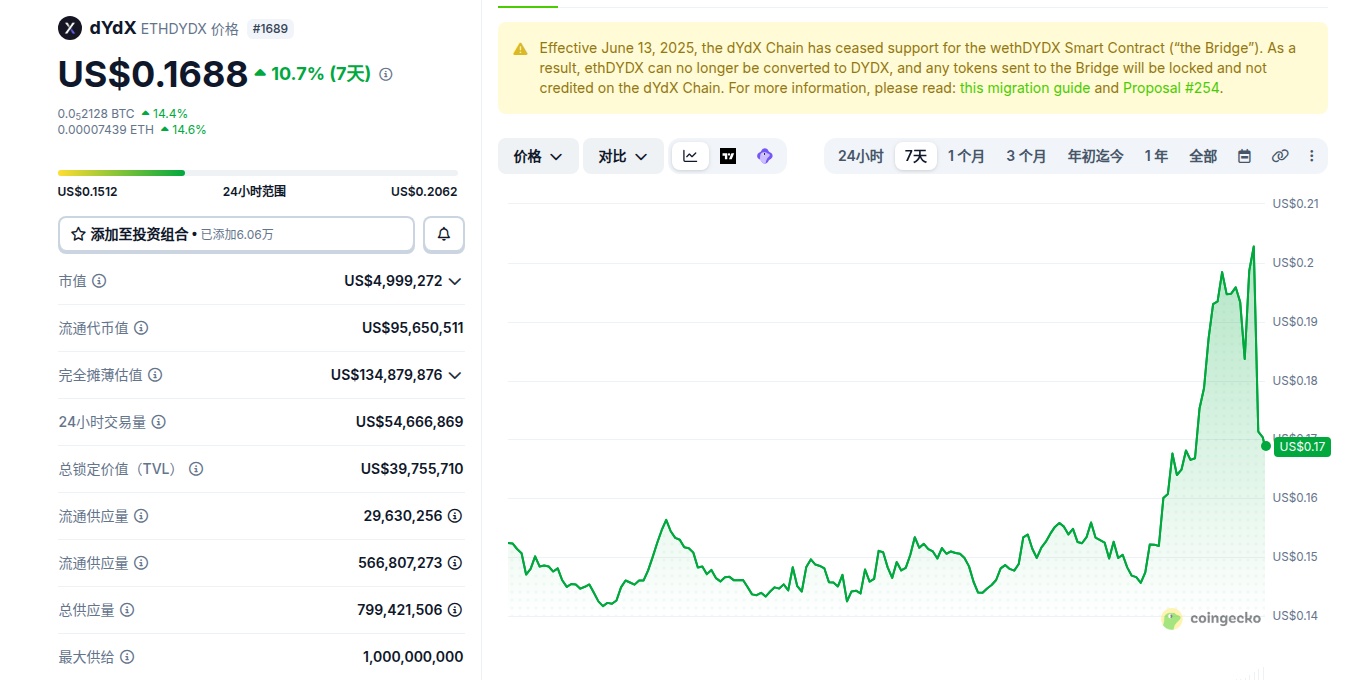Click the US$0.14 y-axis label
Image resolution: width=1360 pixels, height=680 pixels.
point(1295,616)
